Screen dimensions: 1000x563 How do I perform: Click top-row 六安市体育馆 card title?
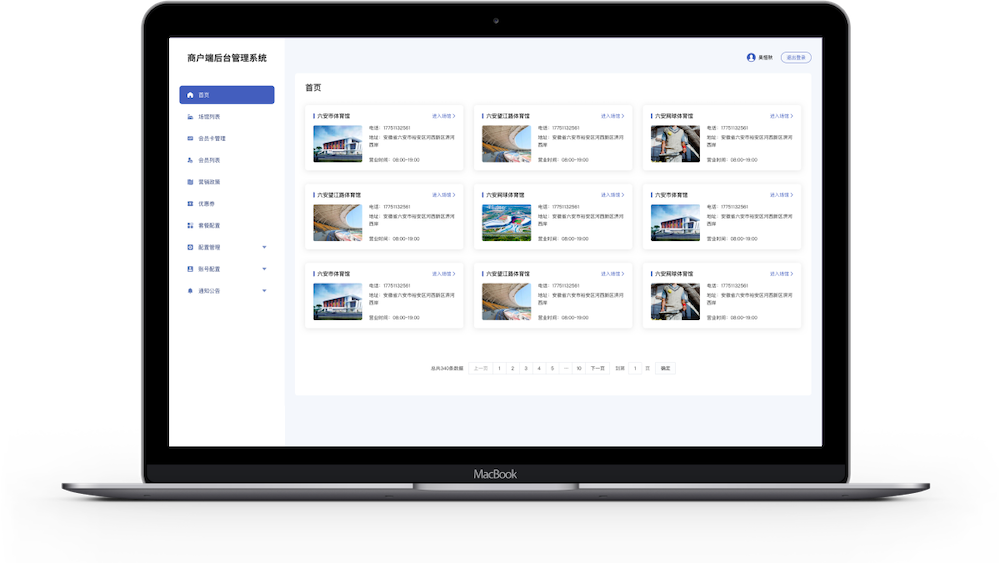pyautogui.click(x=334, y=116)
